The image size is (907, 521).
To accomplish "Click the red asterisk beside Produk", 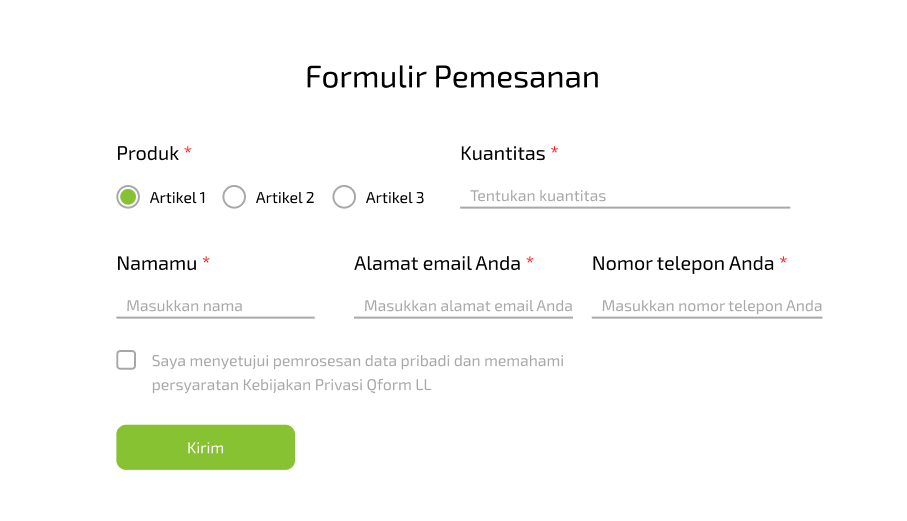I will pyautogui.click(x=188, y=152).
